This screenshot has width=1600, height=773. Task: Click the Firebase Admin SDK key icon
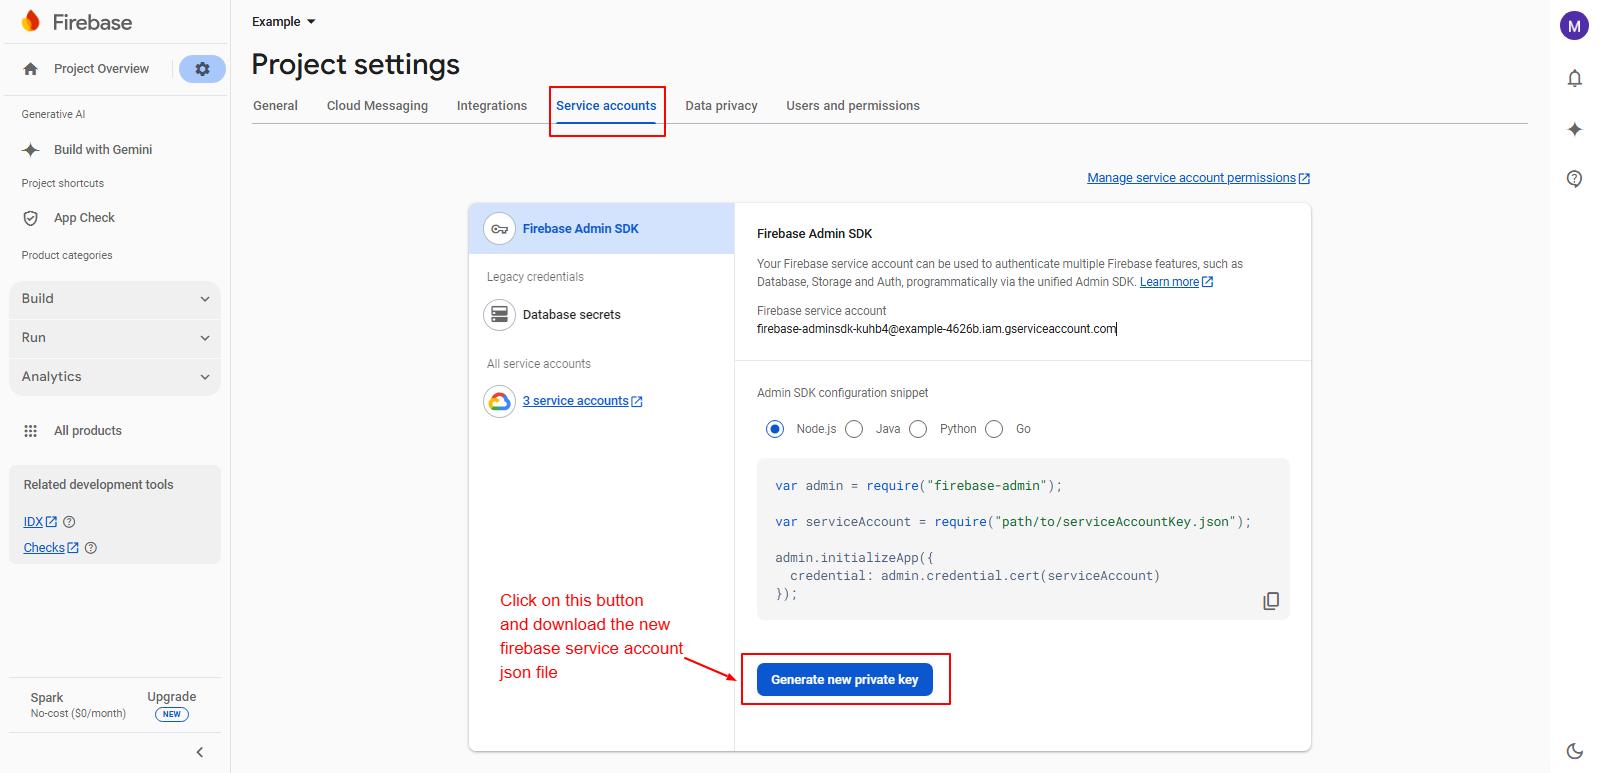500,229
